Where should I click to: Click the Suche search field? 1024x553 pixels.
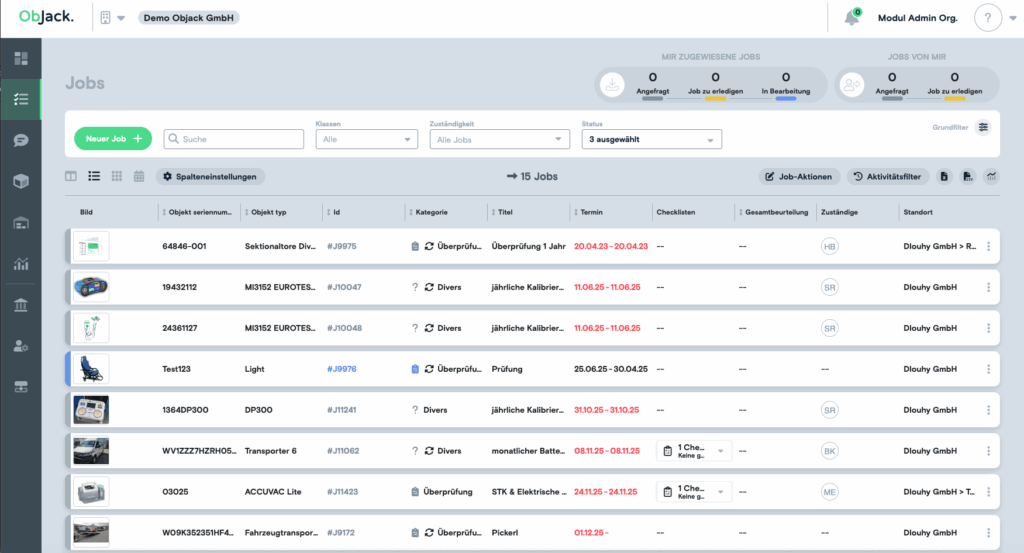(234, 140)
